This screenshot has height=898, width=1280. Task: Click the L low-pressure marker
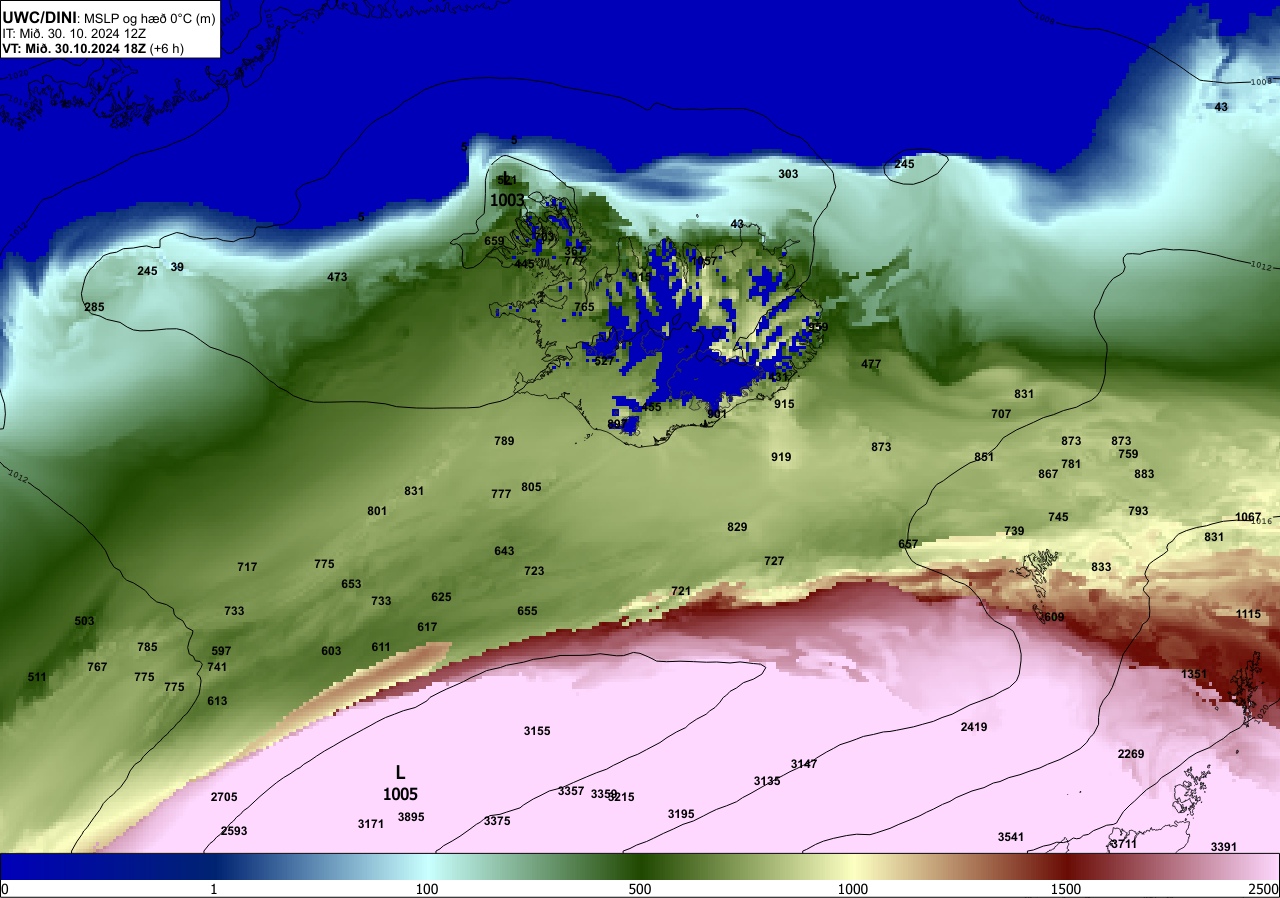click(x=400, y=772)
